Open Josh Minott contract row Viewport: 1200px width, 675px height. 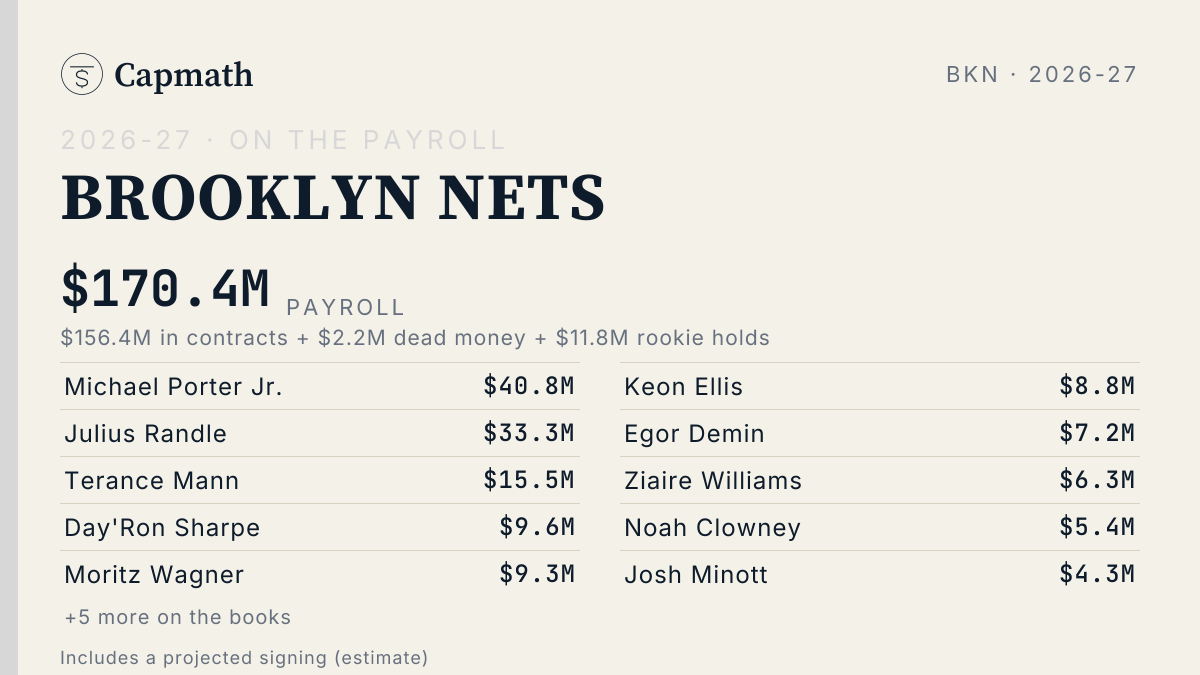pyautogui.click(x=880, y=575)
